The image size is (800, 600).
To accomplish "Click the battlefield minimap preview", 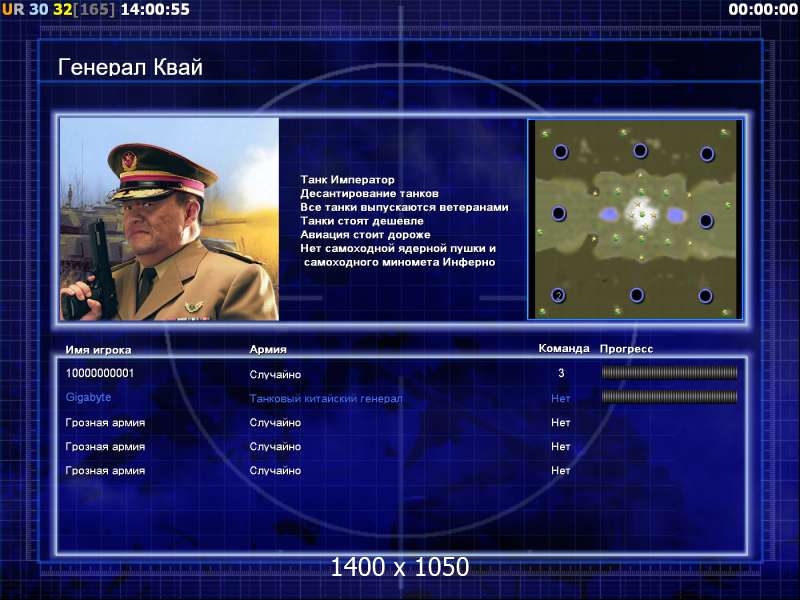I will pyautogui.click(x=635, y=219).
